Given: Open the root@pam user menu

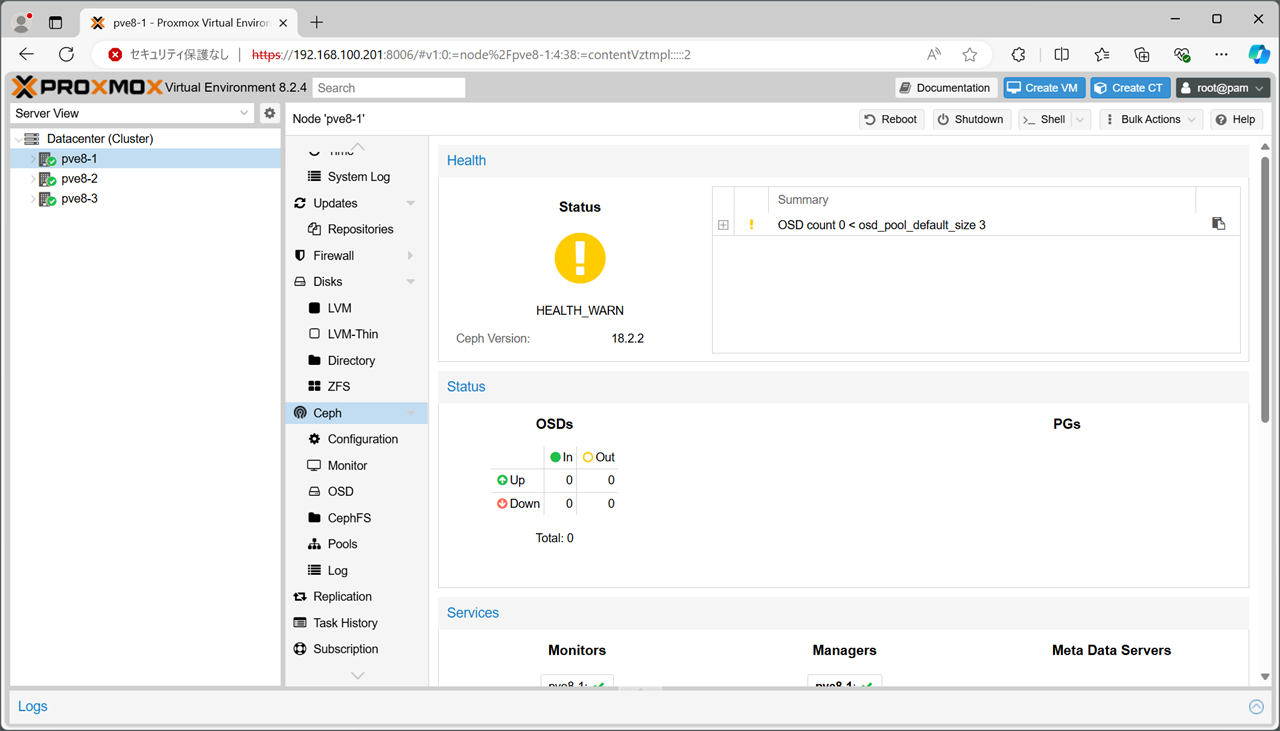Looking at the screenshot, I should pos(1222,88).
